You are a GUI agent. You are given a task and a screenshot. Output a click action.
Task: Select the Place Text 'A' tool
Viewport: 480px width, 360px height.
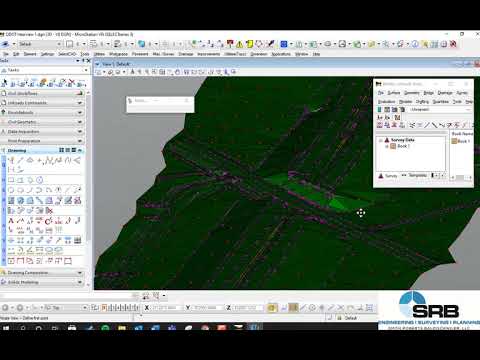11,221
